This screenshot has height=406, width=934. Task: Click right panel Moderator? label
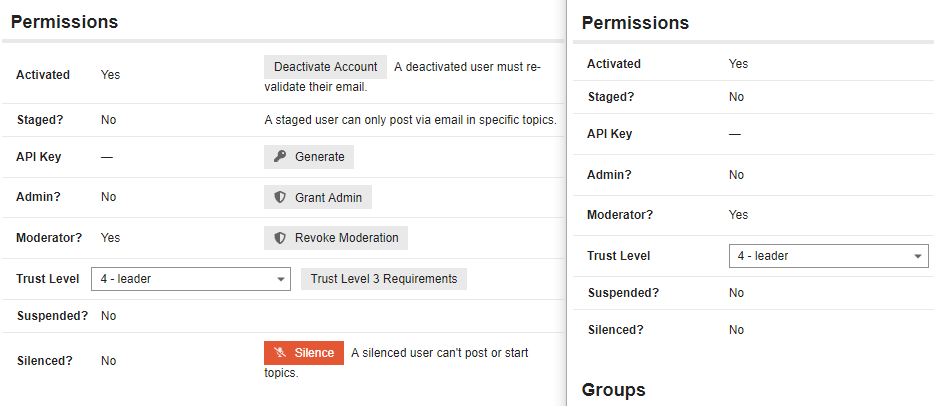click(x=620, y=215)
